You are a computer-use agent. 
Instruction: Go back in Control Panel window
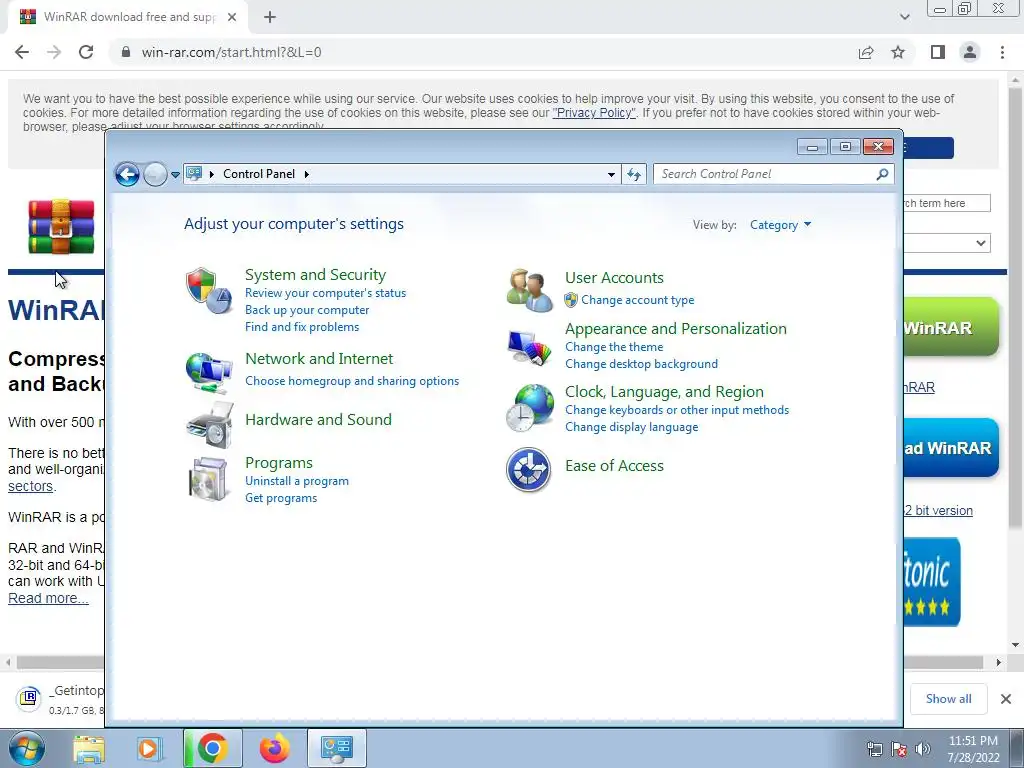point(127,174)
